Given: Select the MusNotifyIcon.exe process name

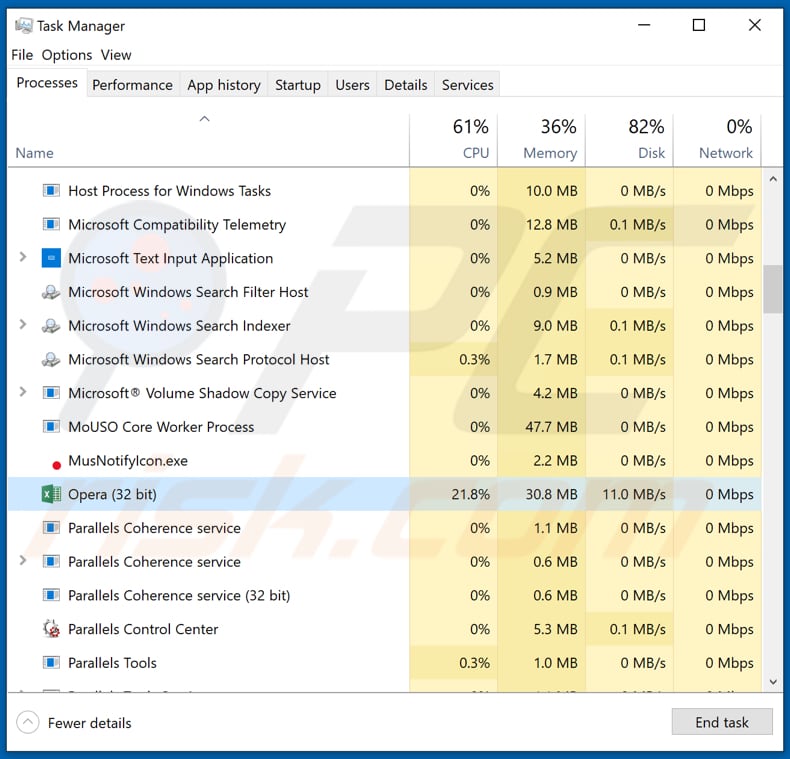Looking at the screenshot, I should coord(128,461).
